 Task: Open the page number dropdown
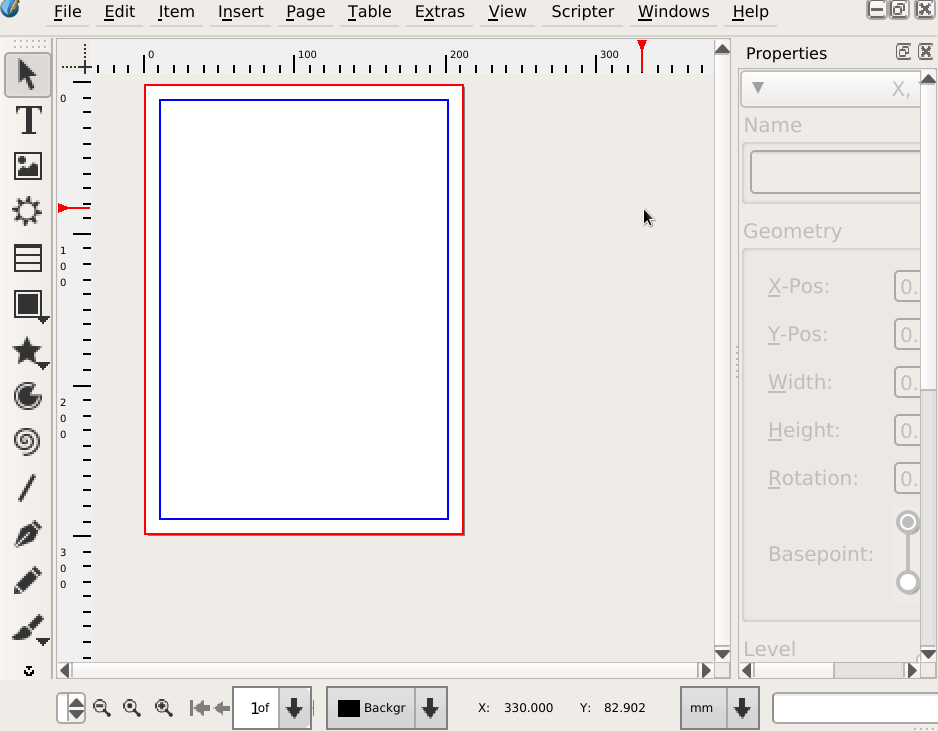294,708
